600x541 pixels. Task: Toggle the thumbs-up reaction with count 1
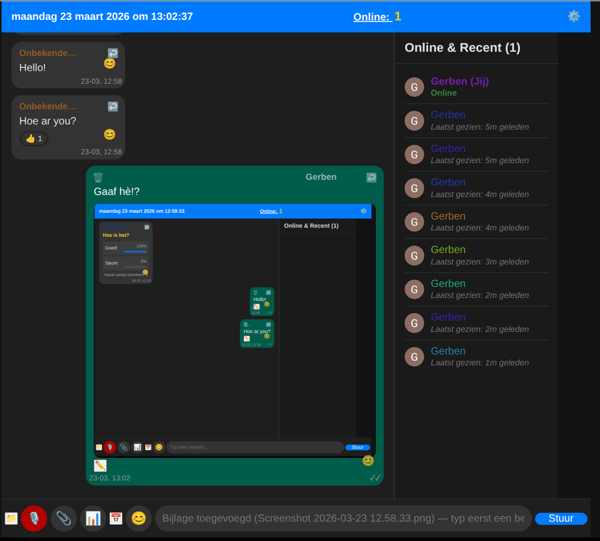click(34, 139)
